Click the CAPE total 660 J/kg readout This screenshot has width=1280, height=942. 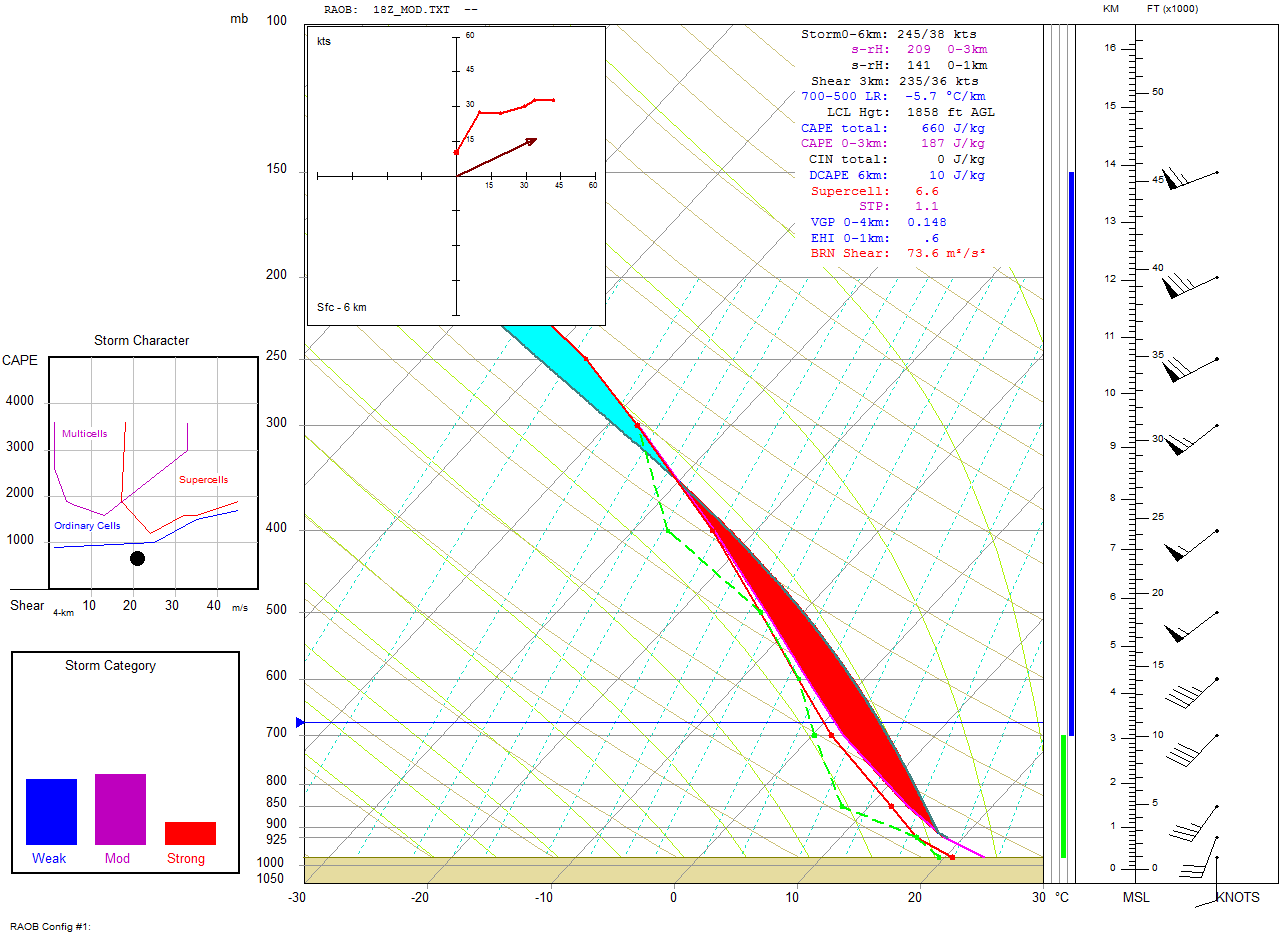(892, 128)
